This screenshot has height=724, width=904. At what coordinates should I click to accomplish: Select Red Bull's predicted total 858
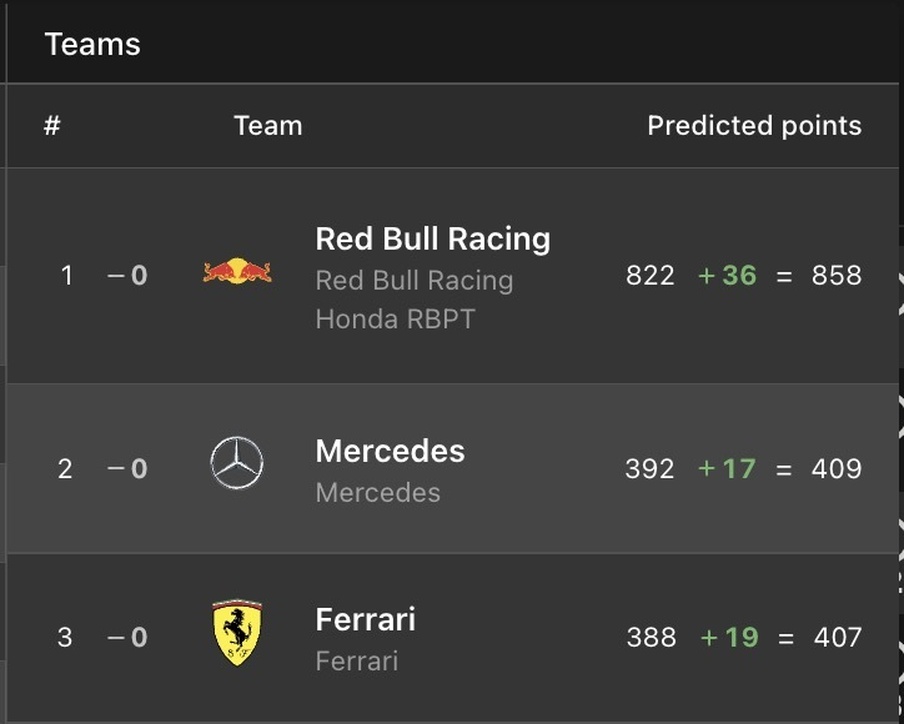837,276
